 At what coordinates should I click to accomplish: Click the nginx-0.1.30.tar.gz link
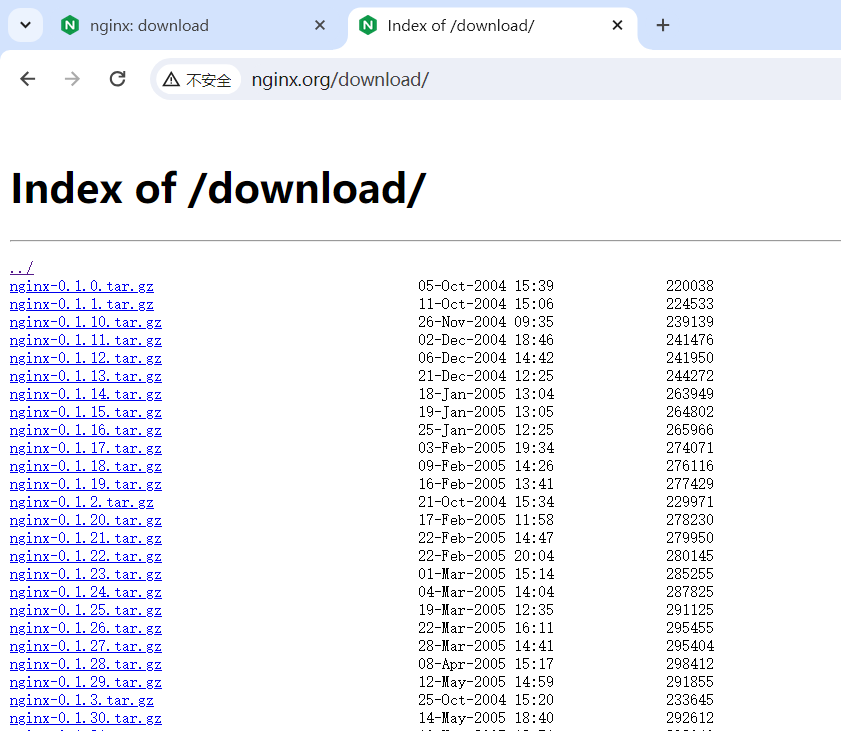tap(86, 718)
